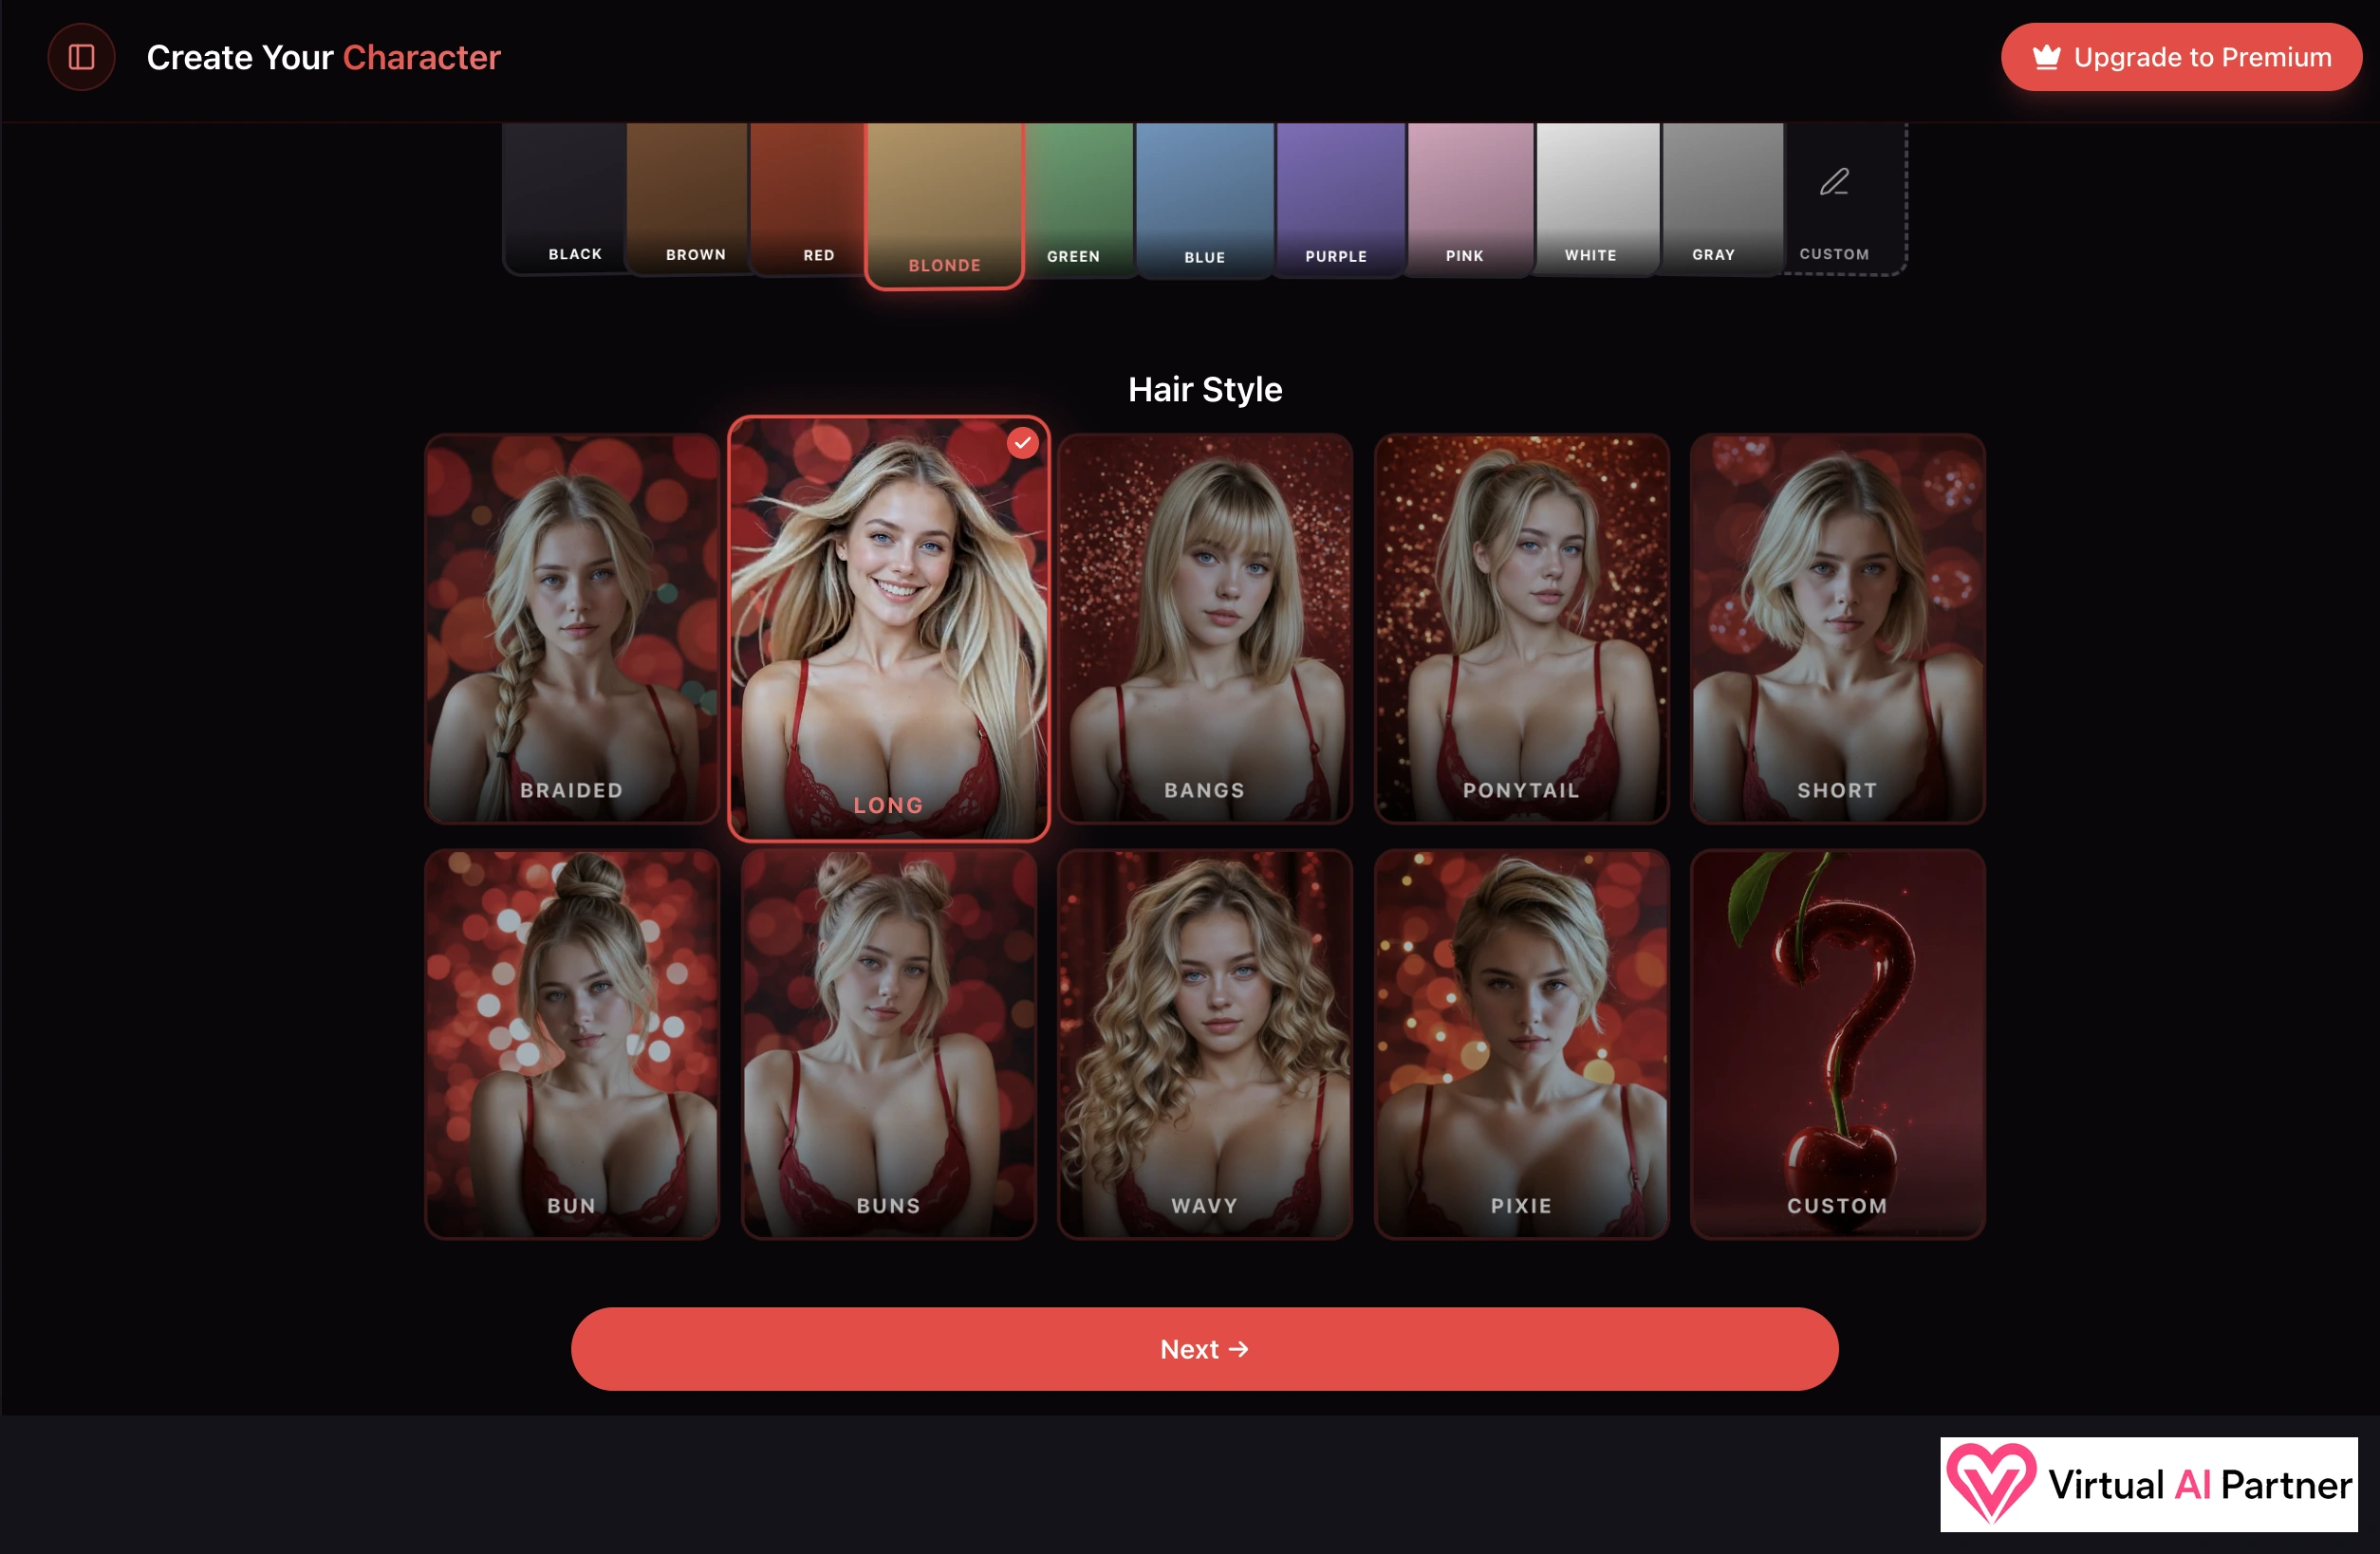Select the Braided hair style card
The image size is (2380, 1554).
(572, 628)
